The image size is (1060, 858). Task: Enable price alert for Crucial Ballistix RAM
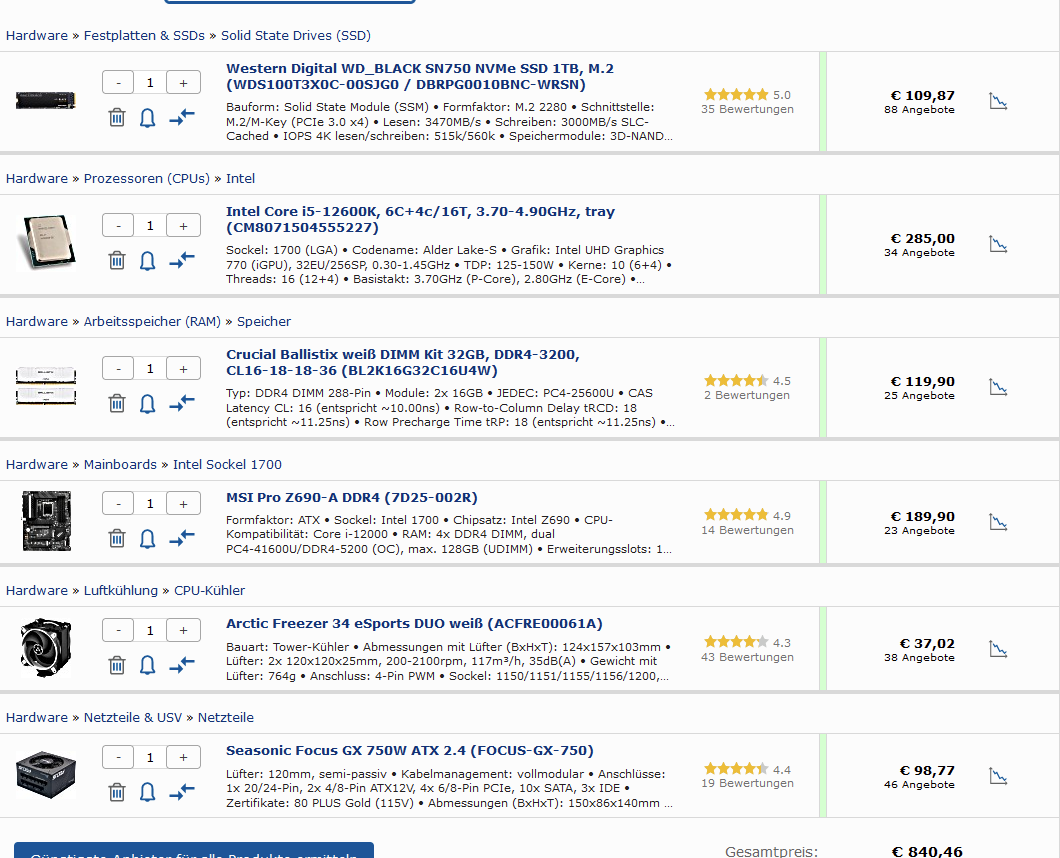[147, 404]
